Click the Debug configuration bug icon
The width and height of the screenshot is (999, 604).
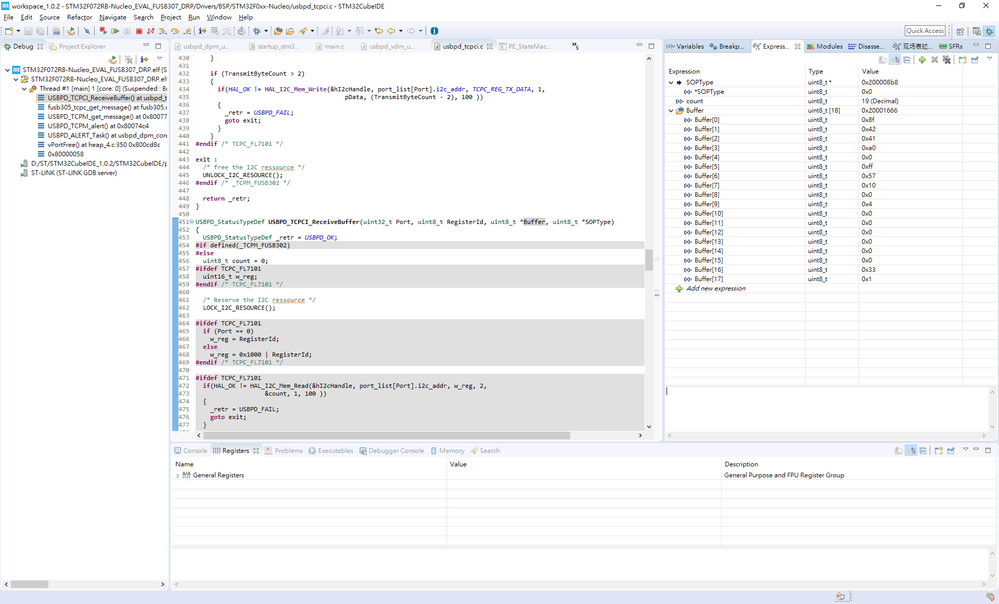[x=257, y=31]
